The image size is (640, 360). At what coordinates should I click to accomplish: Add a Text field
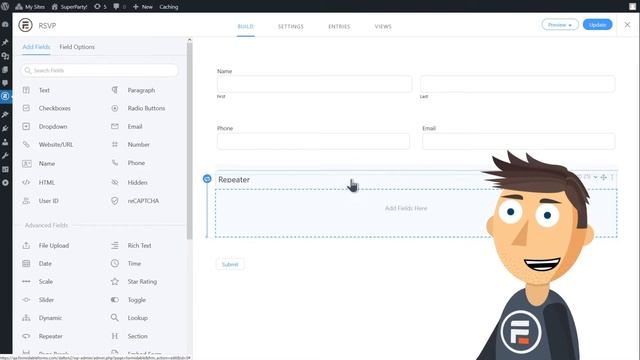(44, 90)
